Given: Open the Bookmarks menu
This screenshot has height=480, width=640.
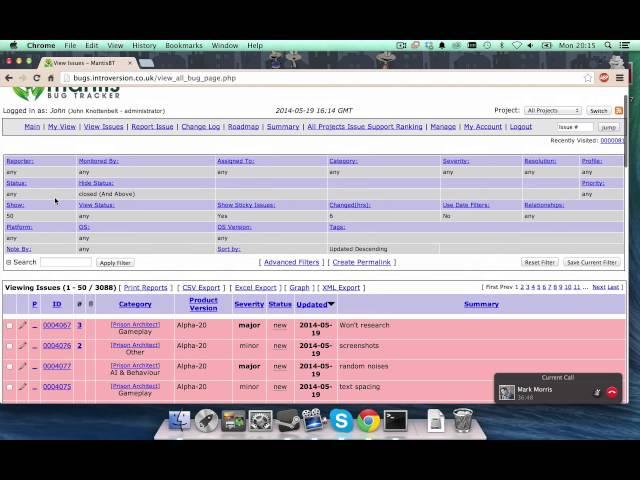Looking at the screenshot, I should click(x=184, y=45).
